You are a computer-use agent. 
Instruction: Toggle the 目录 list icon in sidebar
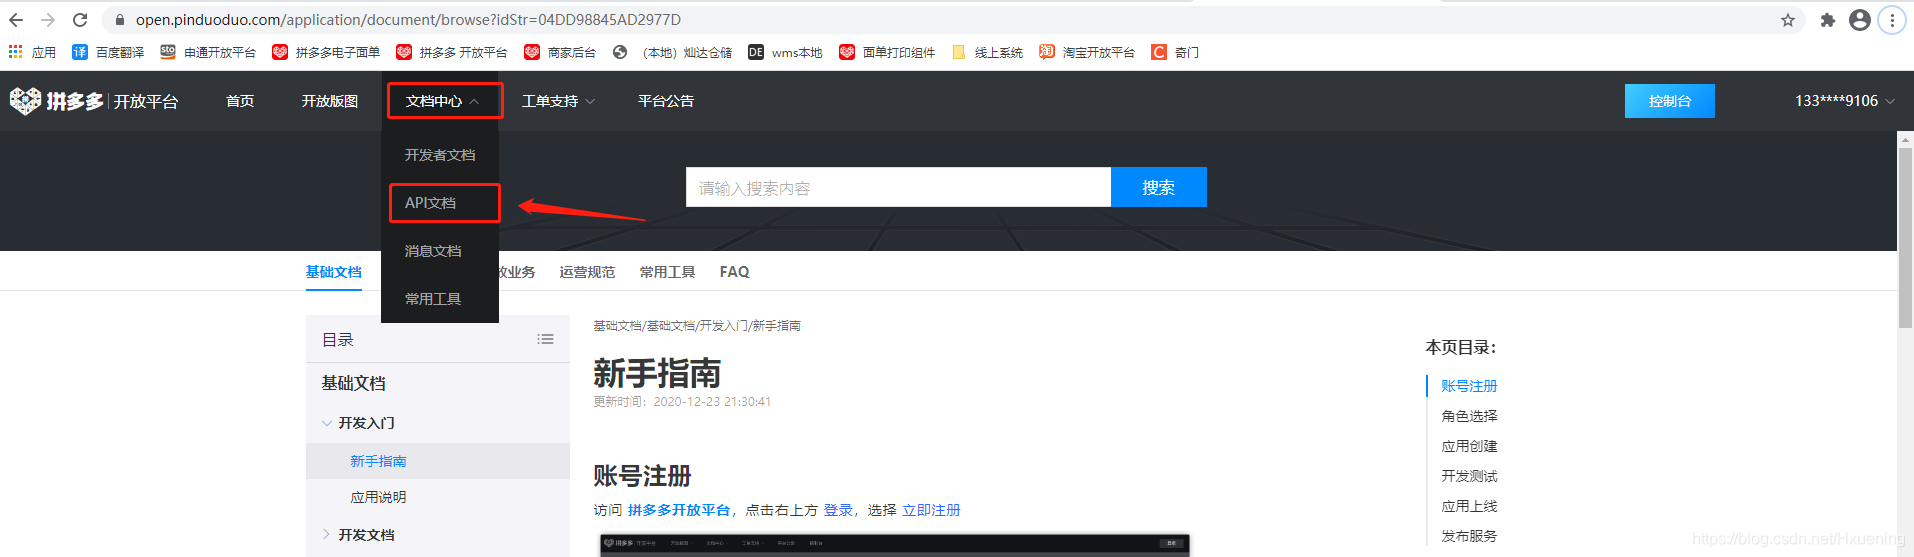click(x=545, y=340)
